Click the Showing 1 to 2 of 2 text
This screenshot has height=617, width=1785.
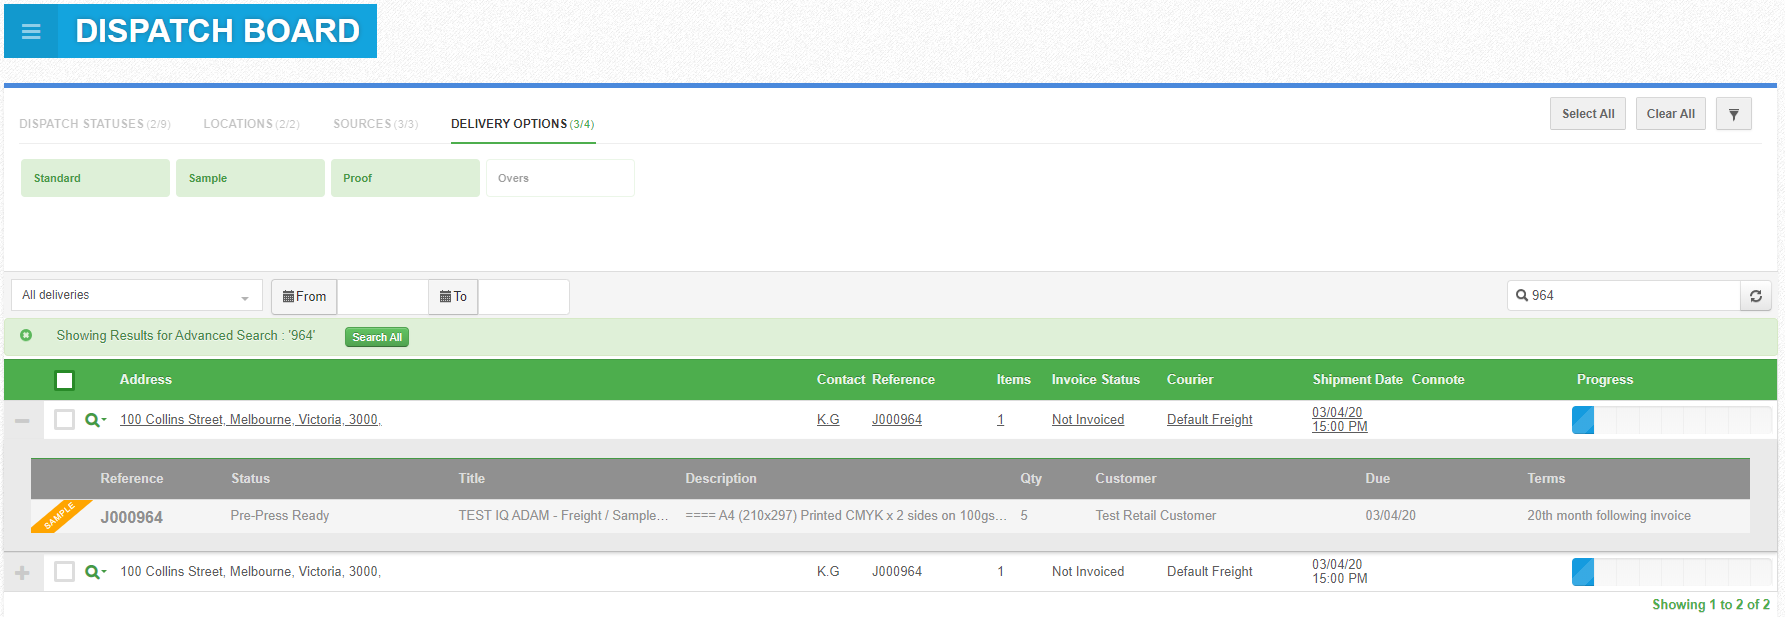click(1711, 605)
